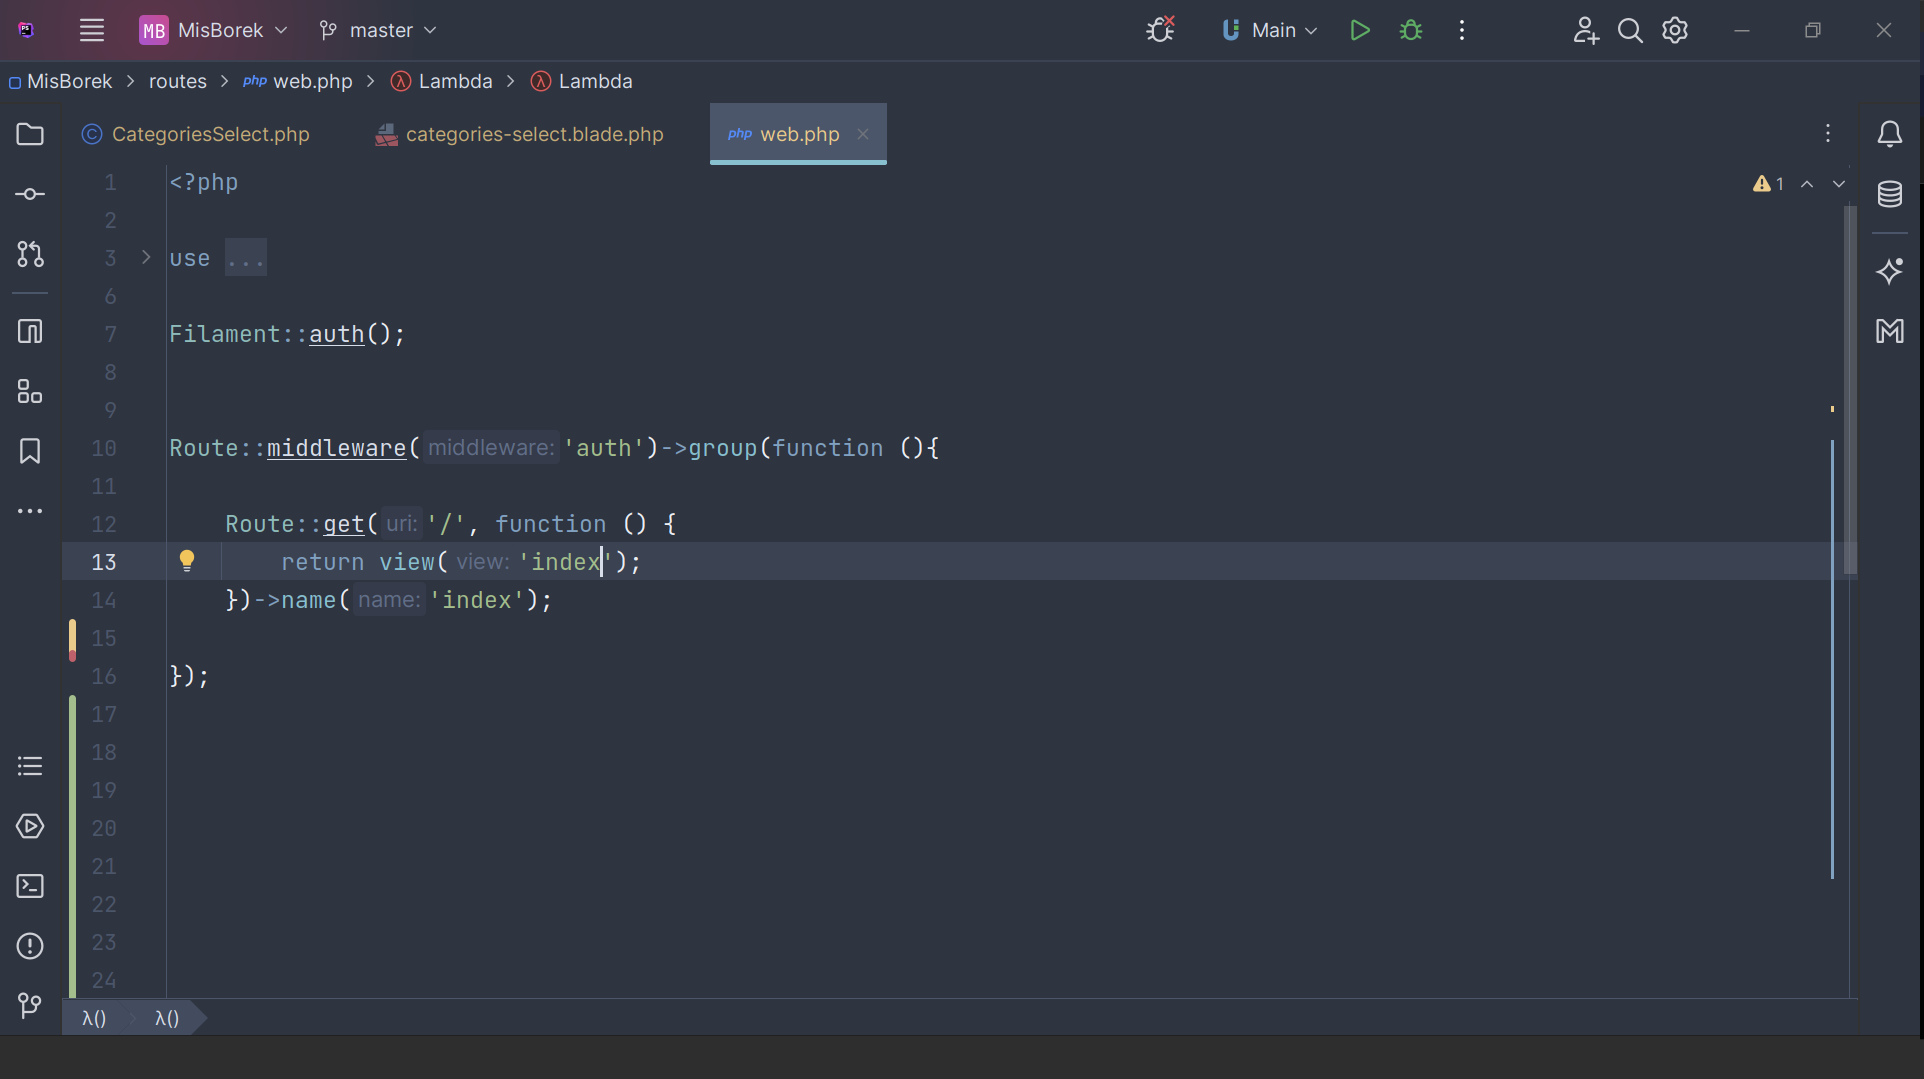
Task: Click first lambda in bottom breadcrumb bar
Action: click(94, 1018)
